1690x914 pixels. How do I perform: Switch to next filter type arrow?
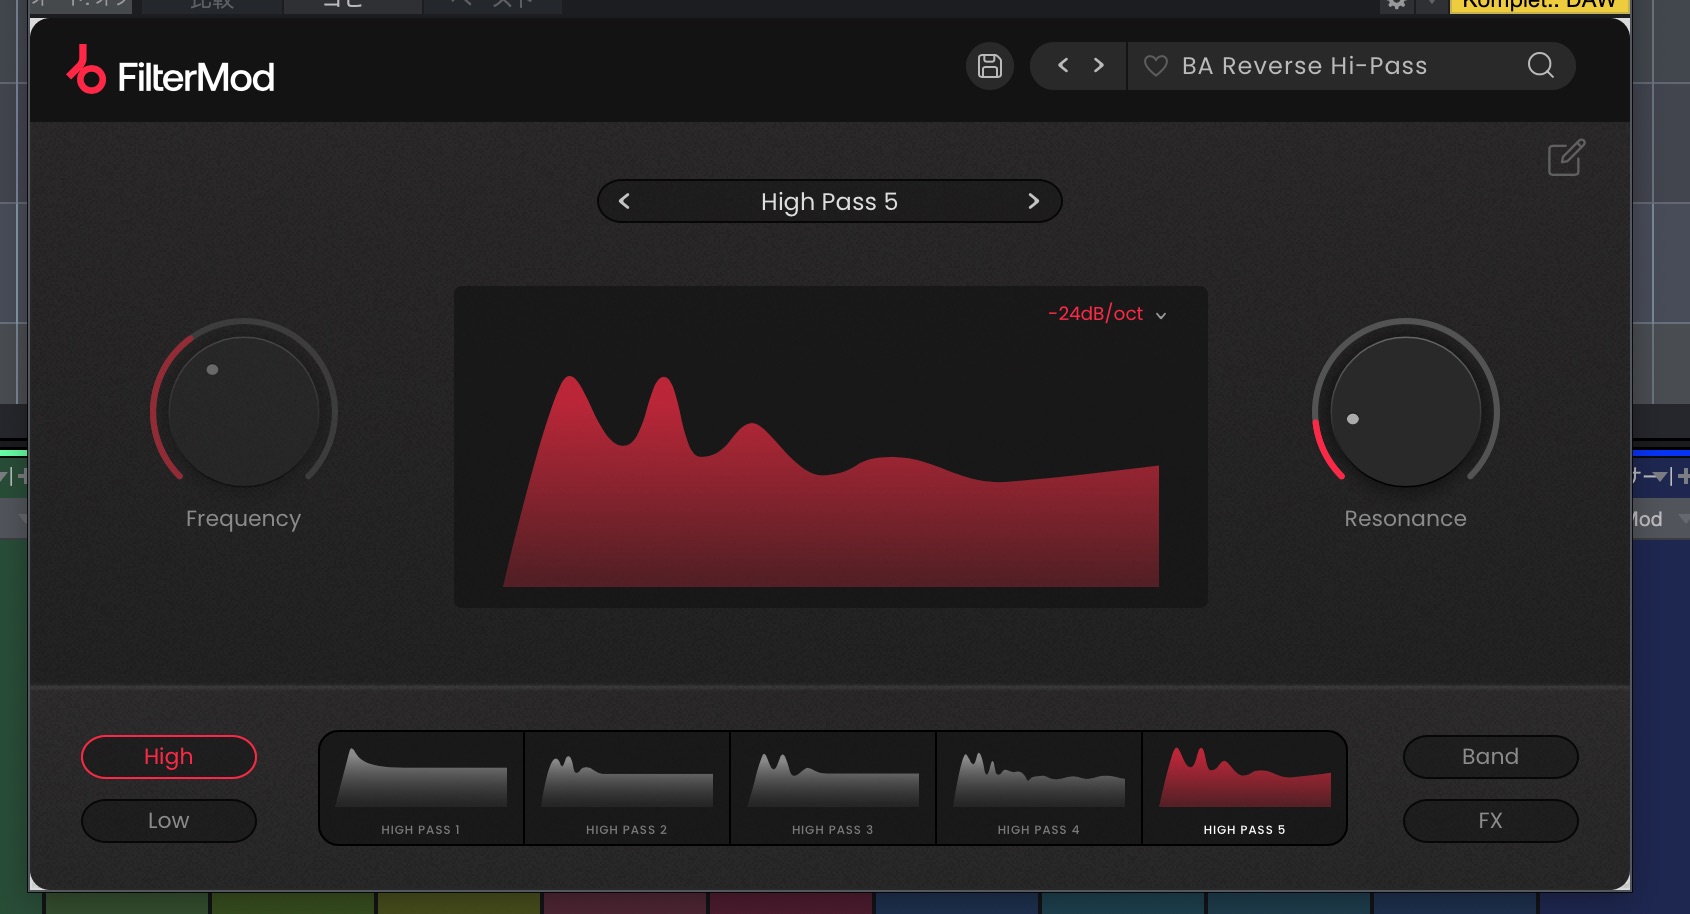click(1033, 201)
